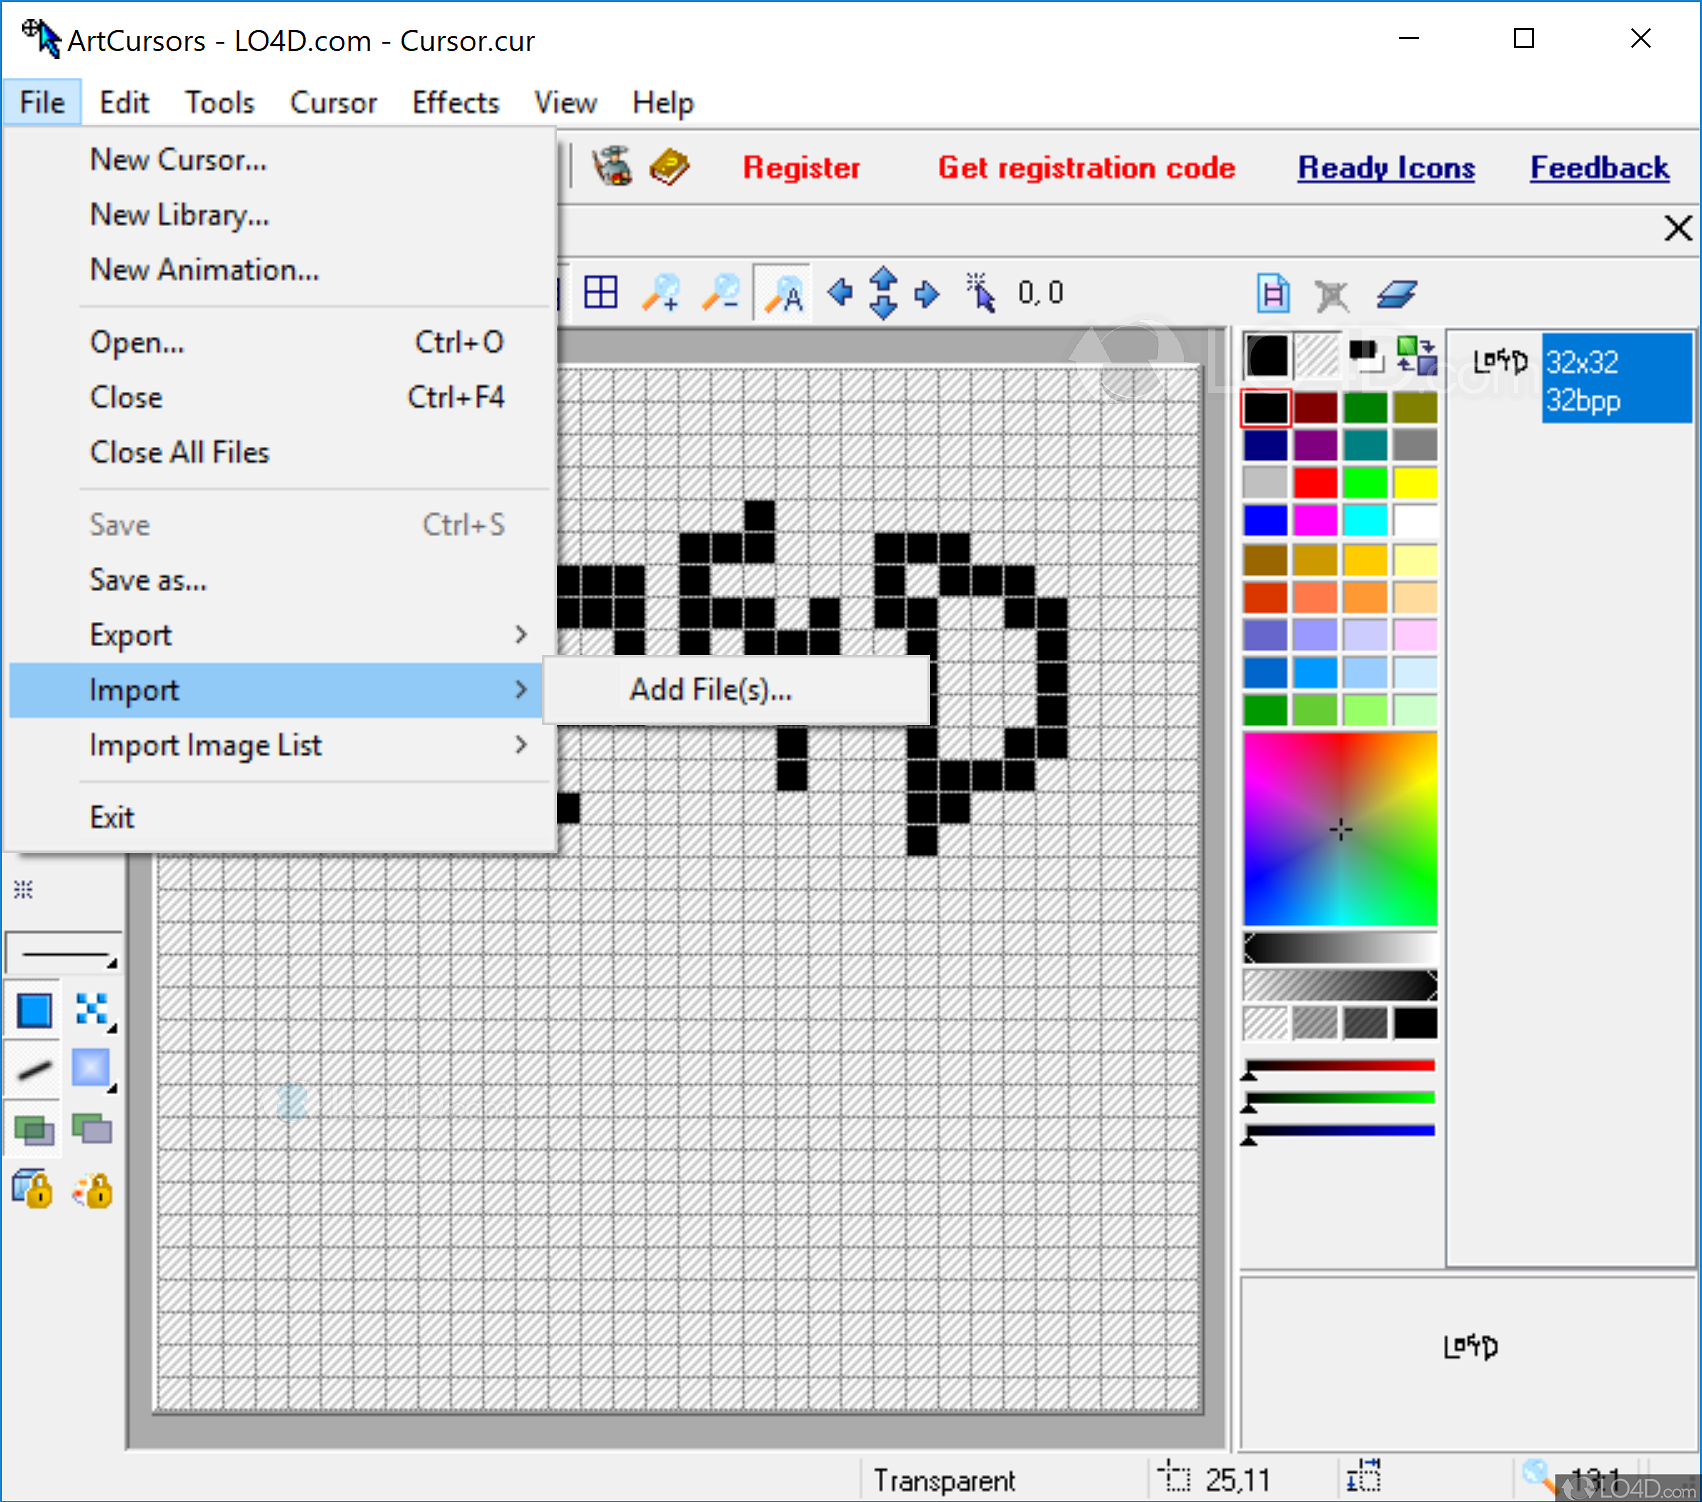Image resolution: width=1702 pixels, height=1502 pixels.
Task: Click the right arrow shift icon
Action: 925,292
